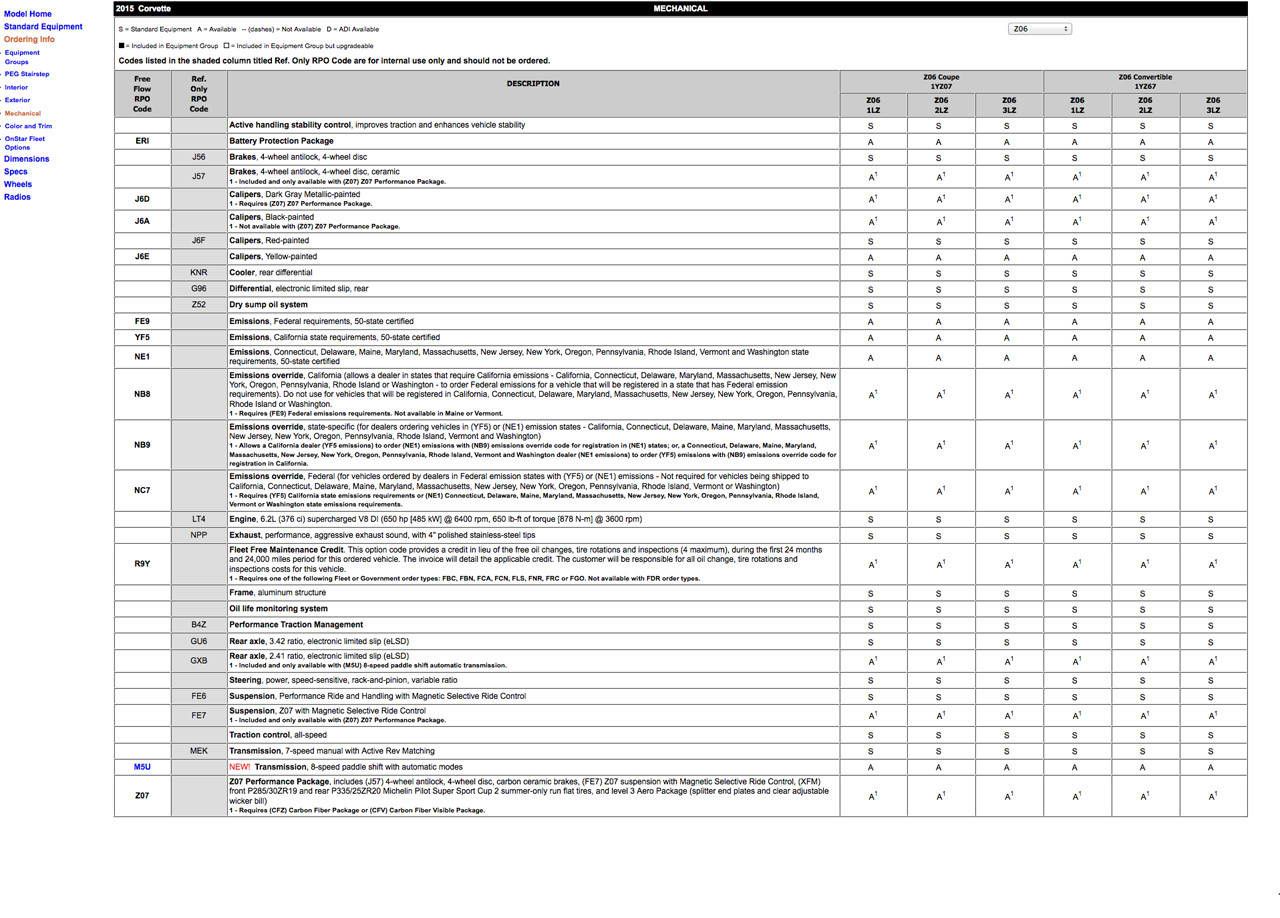Click NE1 emissions code cell
Image resolution: width=1280 pixels, height=918 pixels.
point(142,356)
